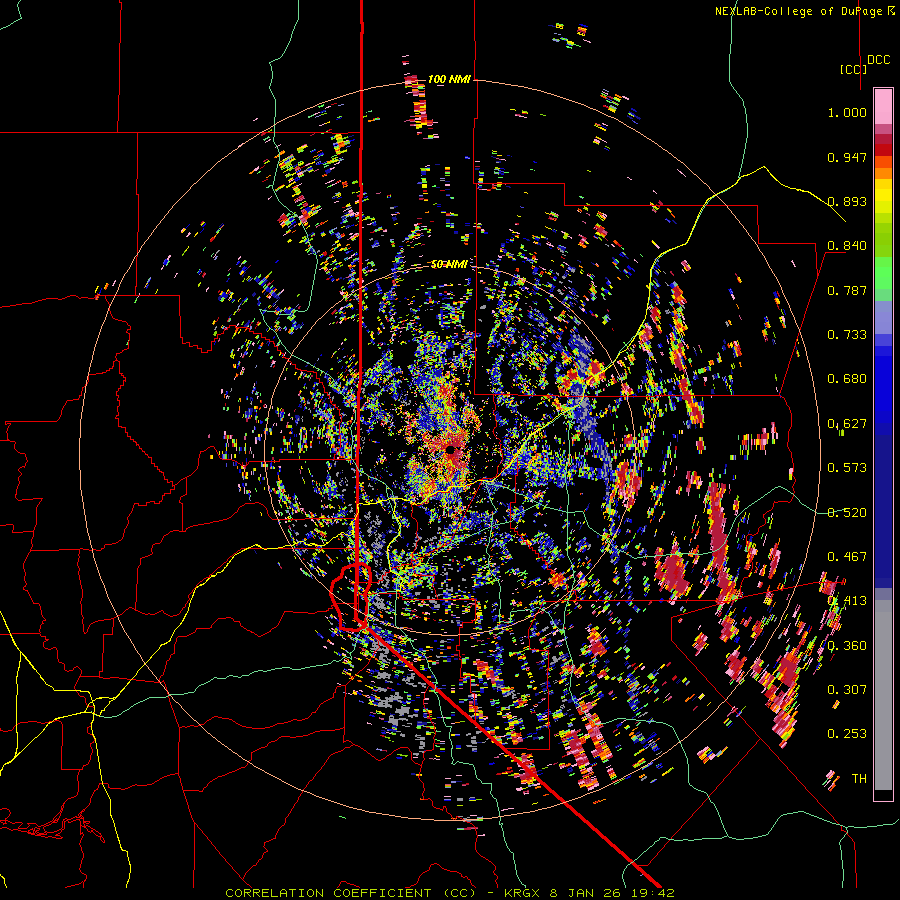Click the 0.253 scale value
The height and width of the screenshot is (900, 900).
[x=847, y=734]
